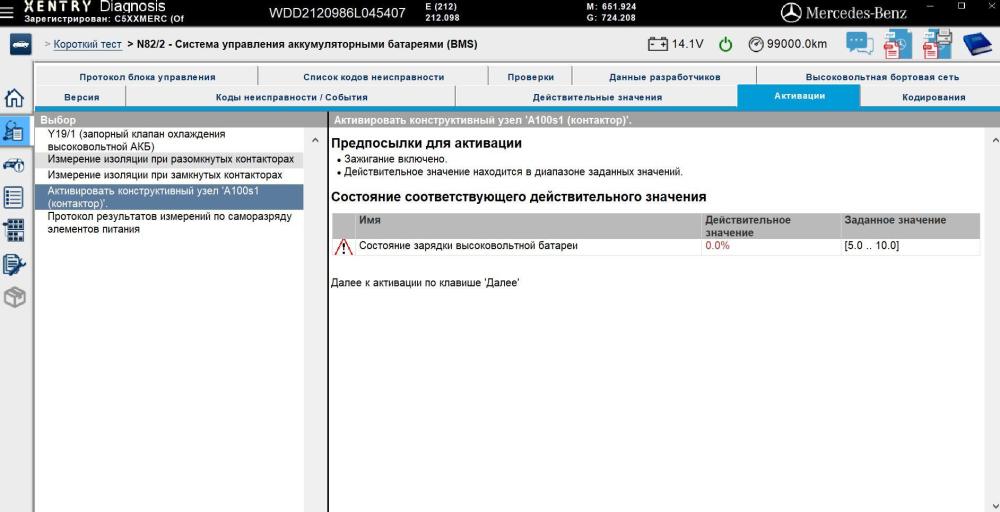Click the odometer gauge icon
The width and height of the screenshot is (1000, 512).
click(756, 44)
